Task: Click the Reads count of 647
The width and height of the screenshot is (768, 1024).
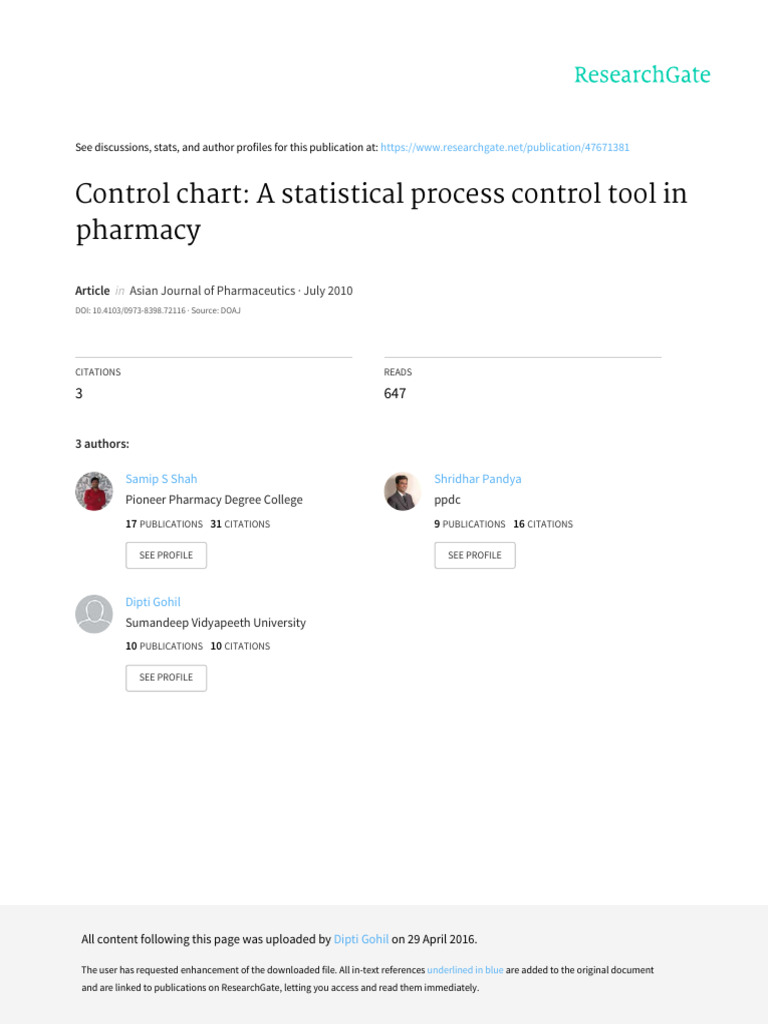Action: click(395, 394)
